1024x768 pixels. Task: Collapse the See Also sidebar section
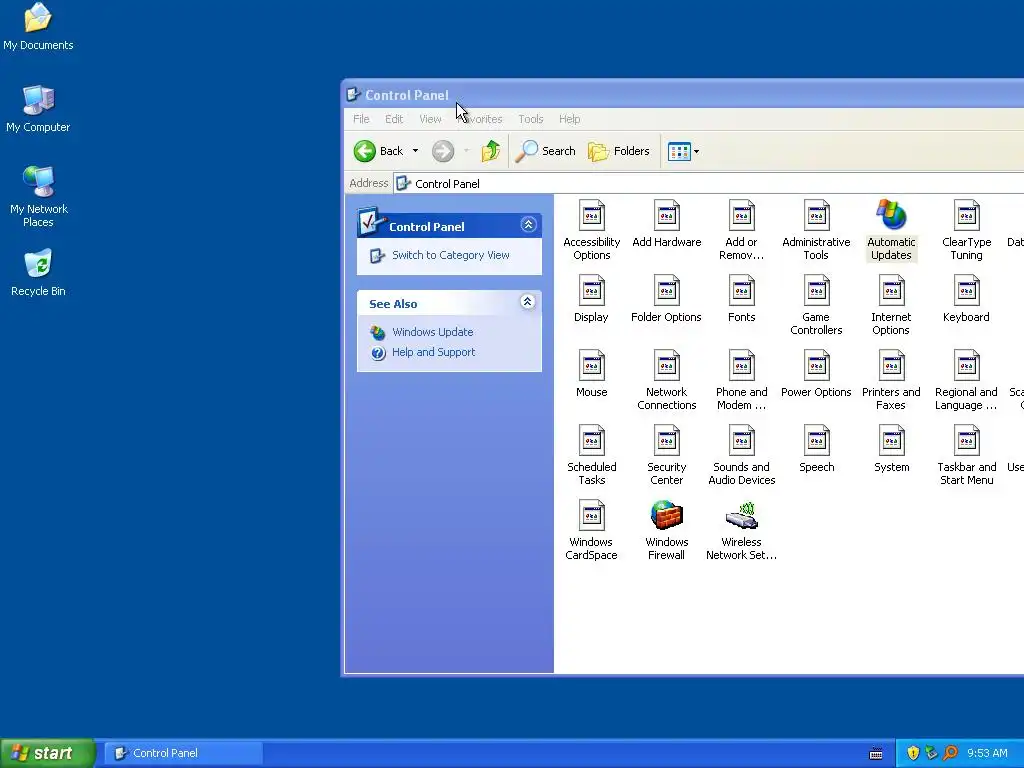(x=528, y=302)
